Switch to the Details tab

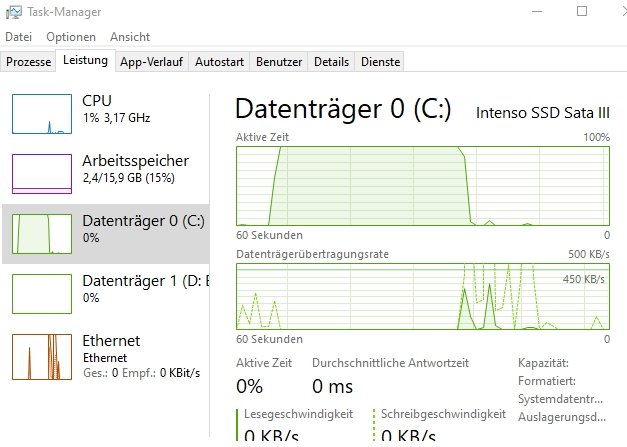(x=331, y=62)
